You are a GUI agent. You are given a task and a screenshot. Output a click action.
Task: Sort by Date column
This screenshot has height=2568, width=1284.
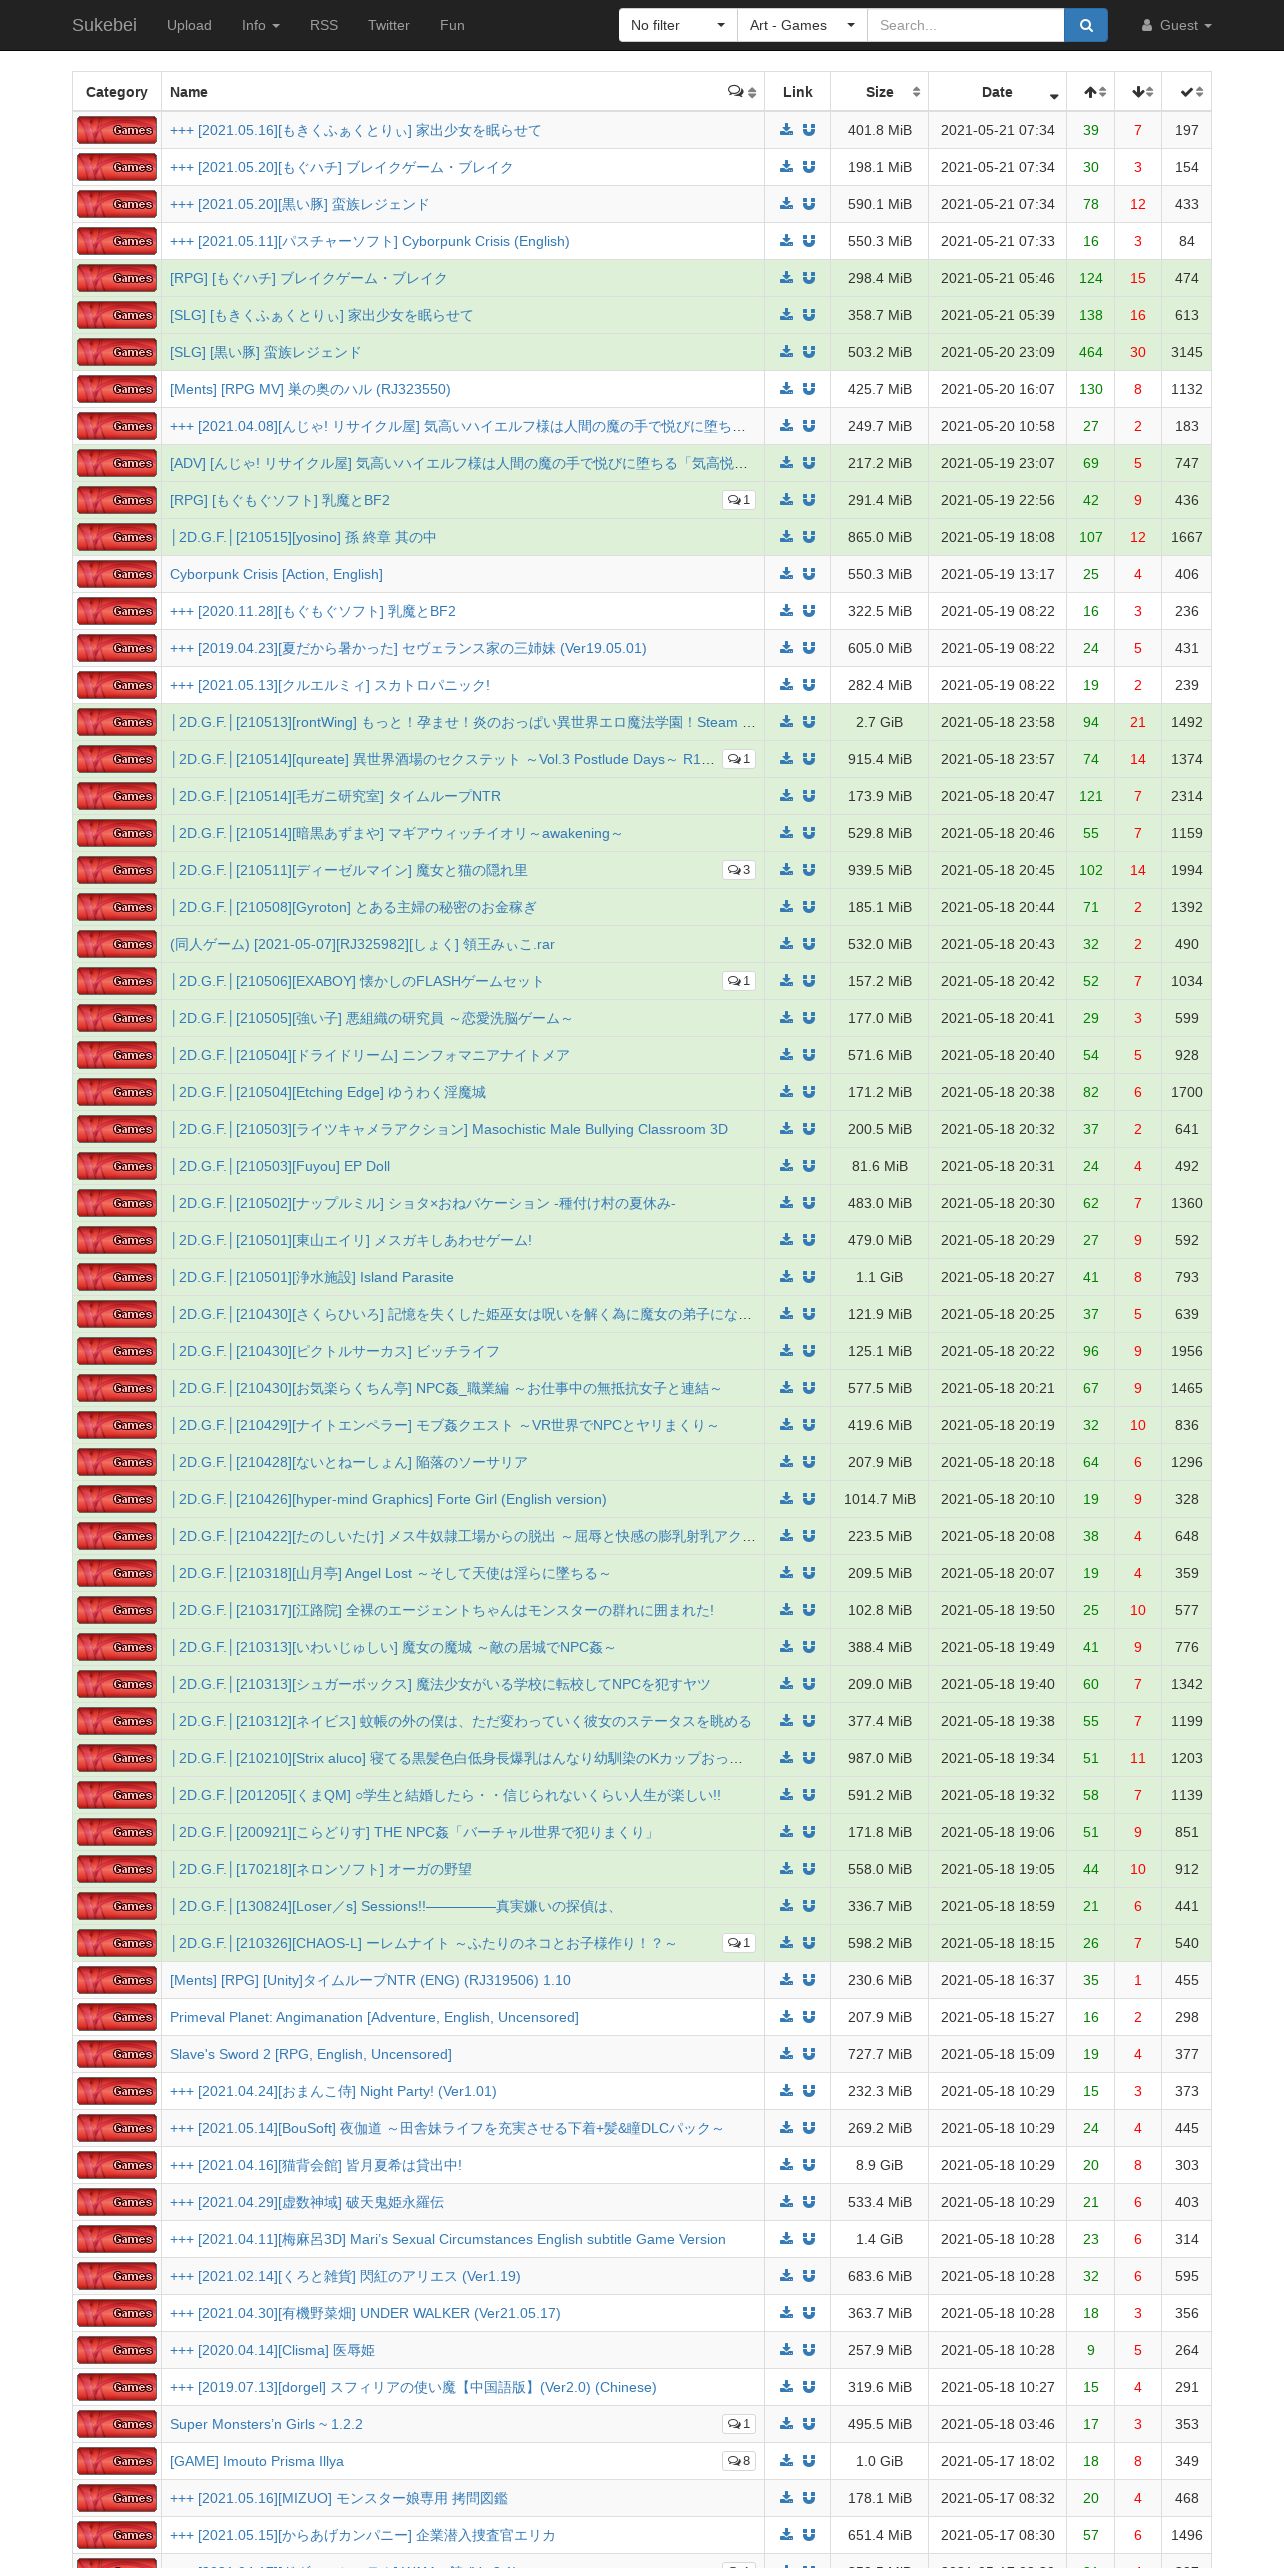[997, 92]
